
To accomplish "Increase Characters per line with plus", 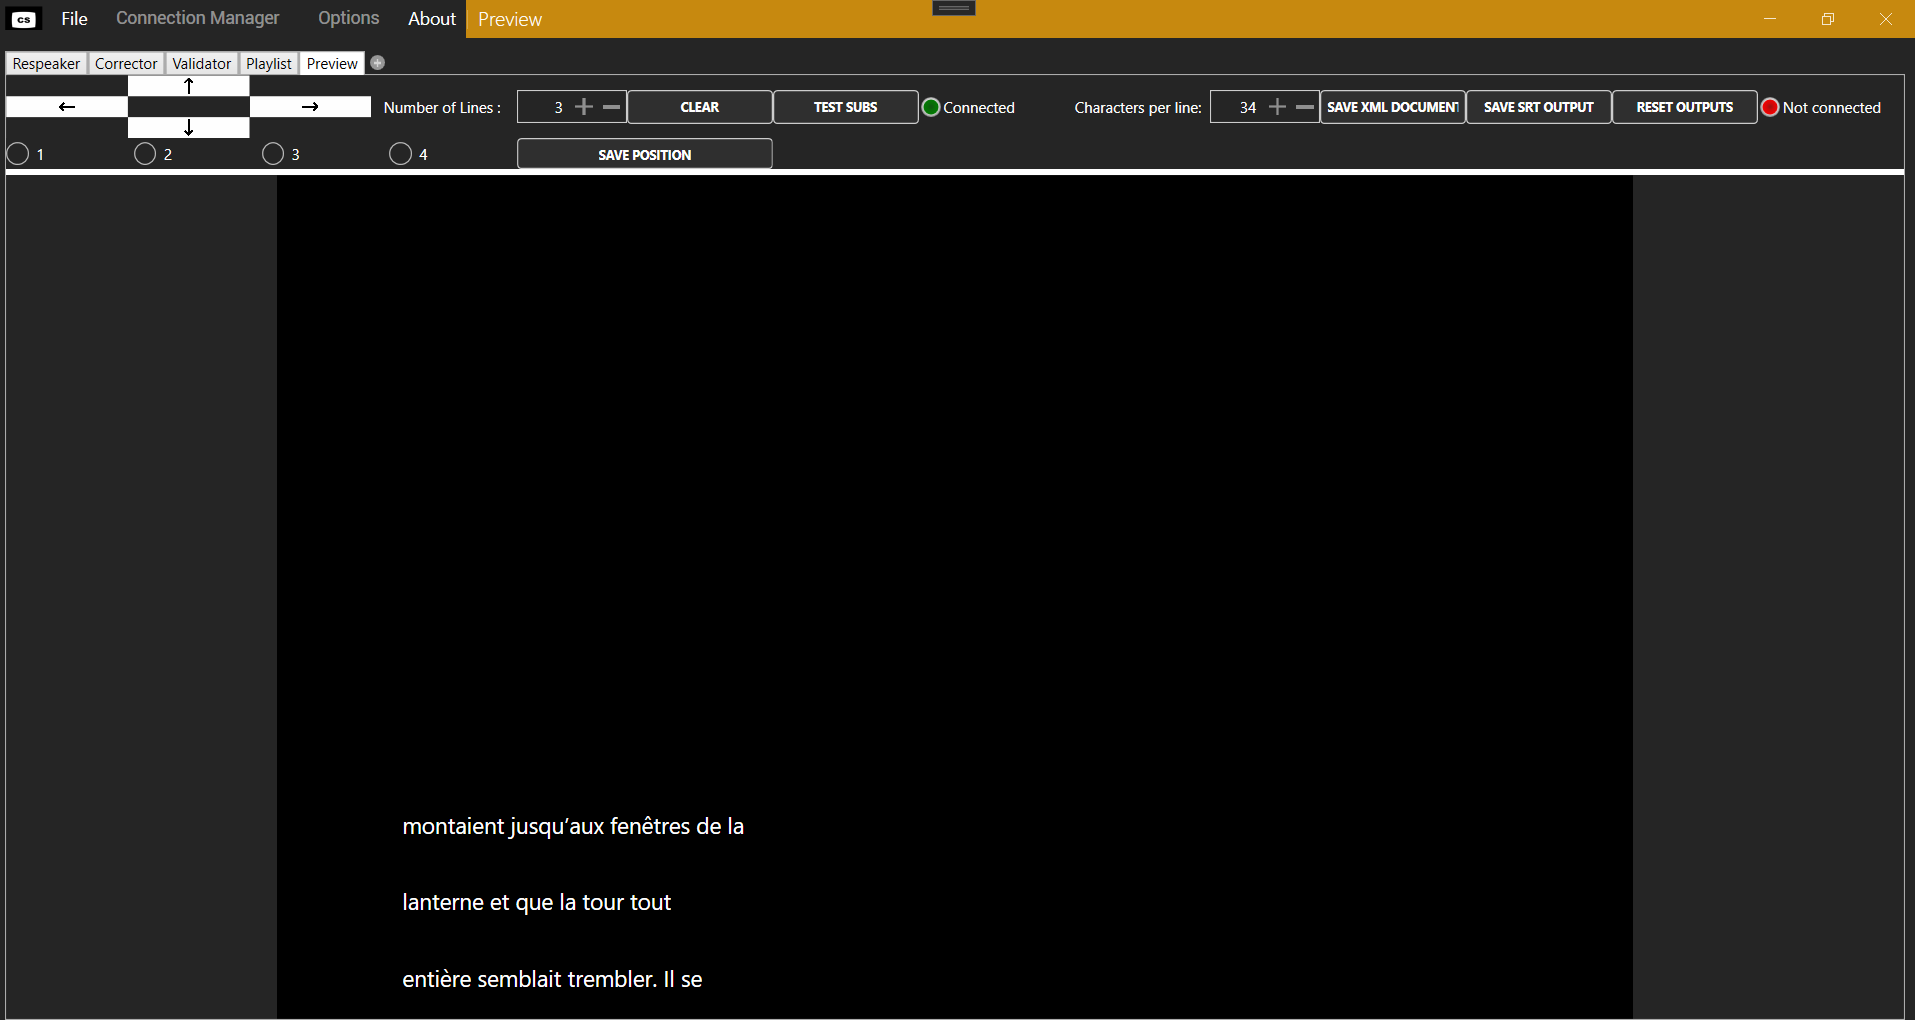I will point(1277,107).
